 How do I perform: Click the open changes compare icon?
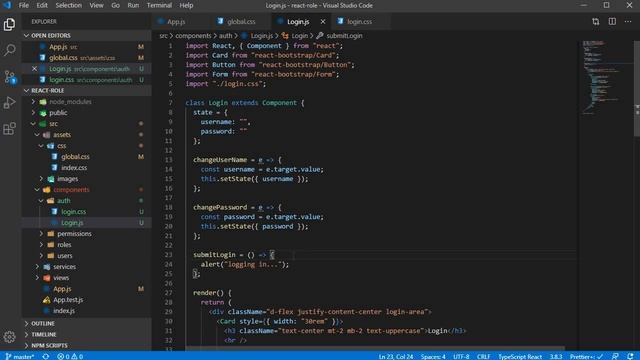pyautogui.click(x=596, y=22)
